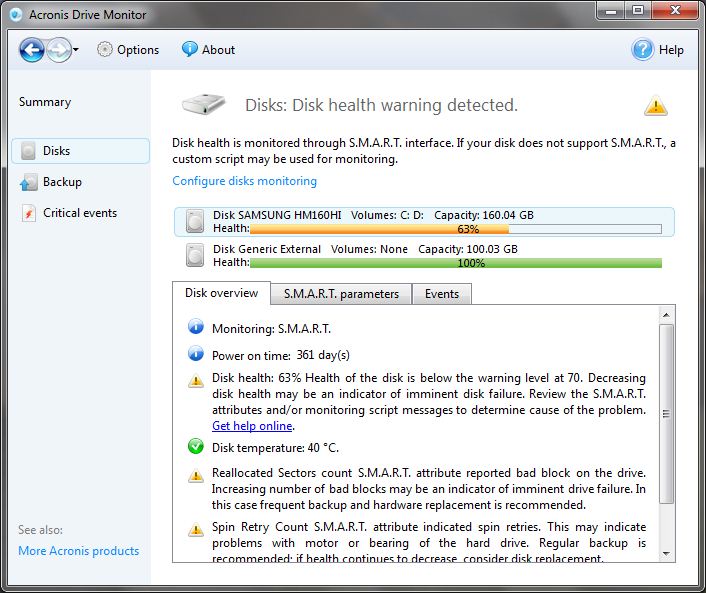Select the Disks sidebar item
Image resolution: width=706 pixels, height=593 pixels.
pos(81,151)
